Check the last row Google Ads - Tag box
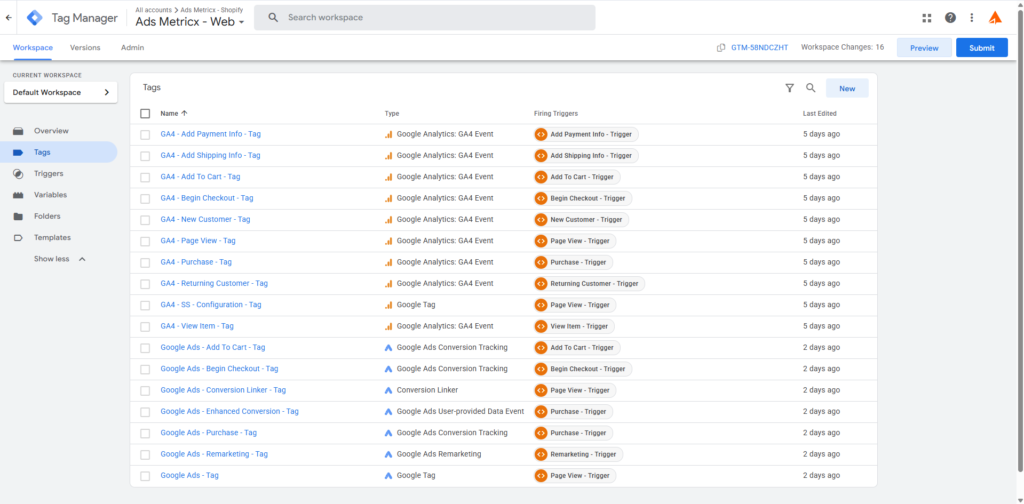Image resolution: width=1024 pixels, height=504 pixels. tap(145, 476)
